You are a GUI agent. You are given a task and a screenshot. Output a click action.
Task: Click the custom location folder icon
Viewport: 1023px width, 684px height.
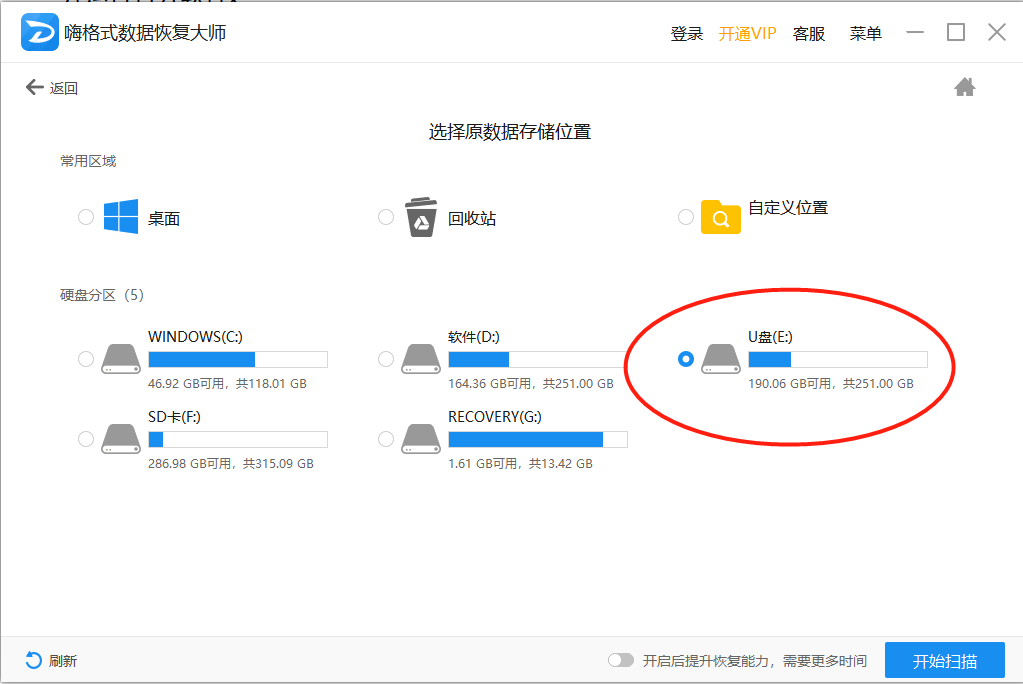pyautogui.click(x=720, y=217)
